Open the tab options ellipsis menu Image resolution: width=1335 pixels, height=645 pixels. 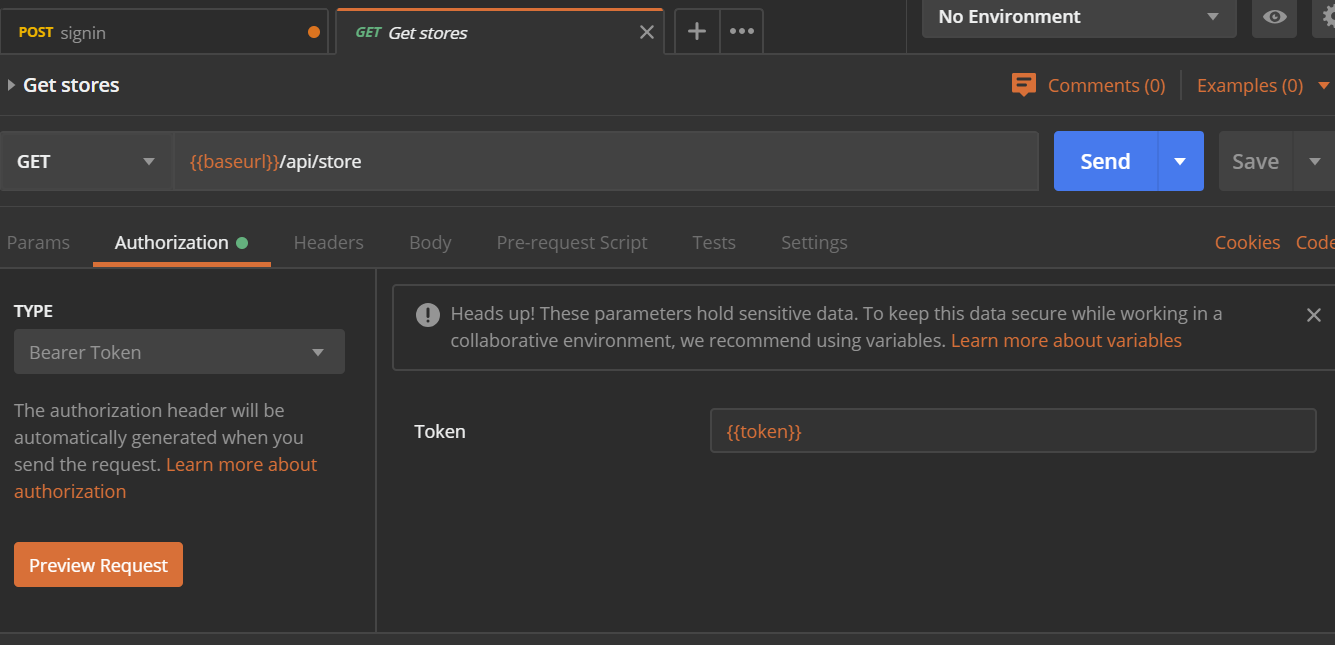pos(741,31)
